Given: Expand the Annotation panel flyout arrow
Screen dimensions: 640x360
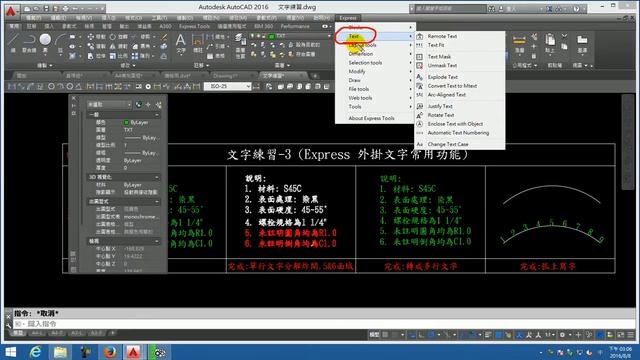Looking at the screenshot, I should [x=207, y=65].
